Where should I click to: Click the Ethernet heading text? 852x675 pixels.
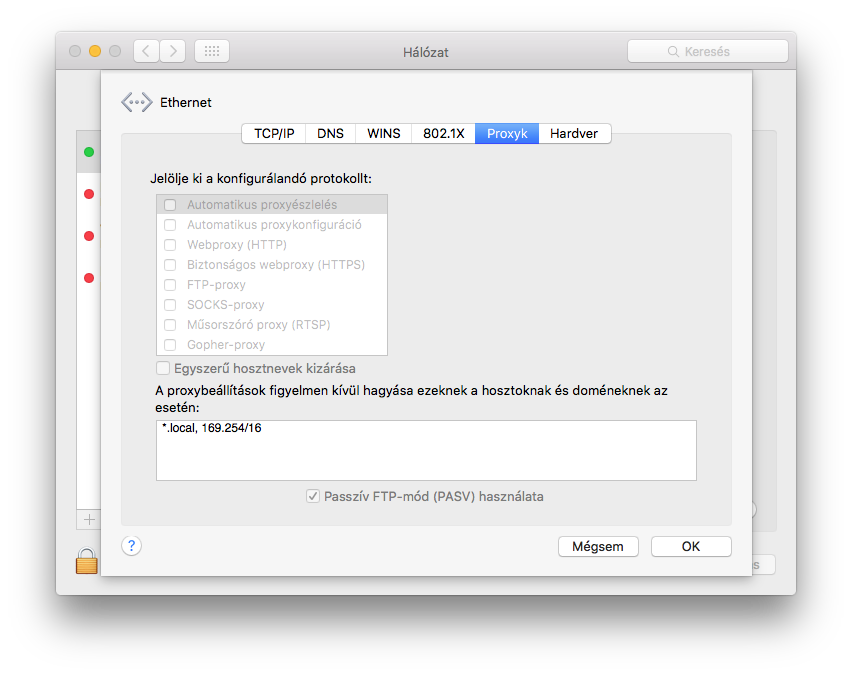185,103
